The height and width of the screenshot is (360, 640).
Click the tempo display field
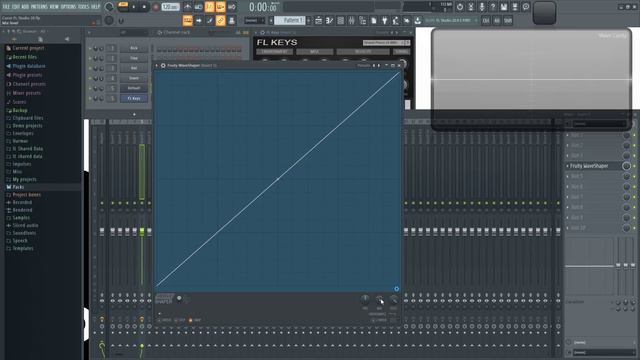coord(170,7)
